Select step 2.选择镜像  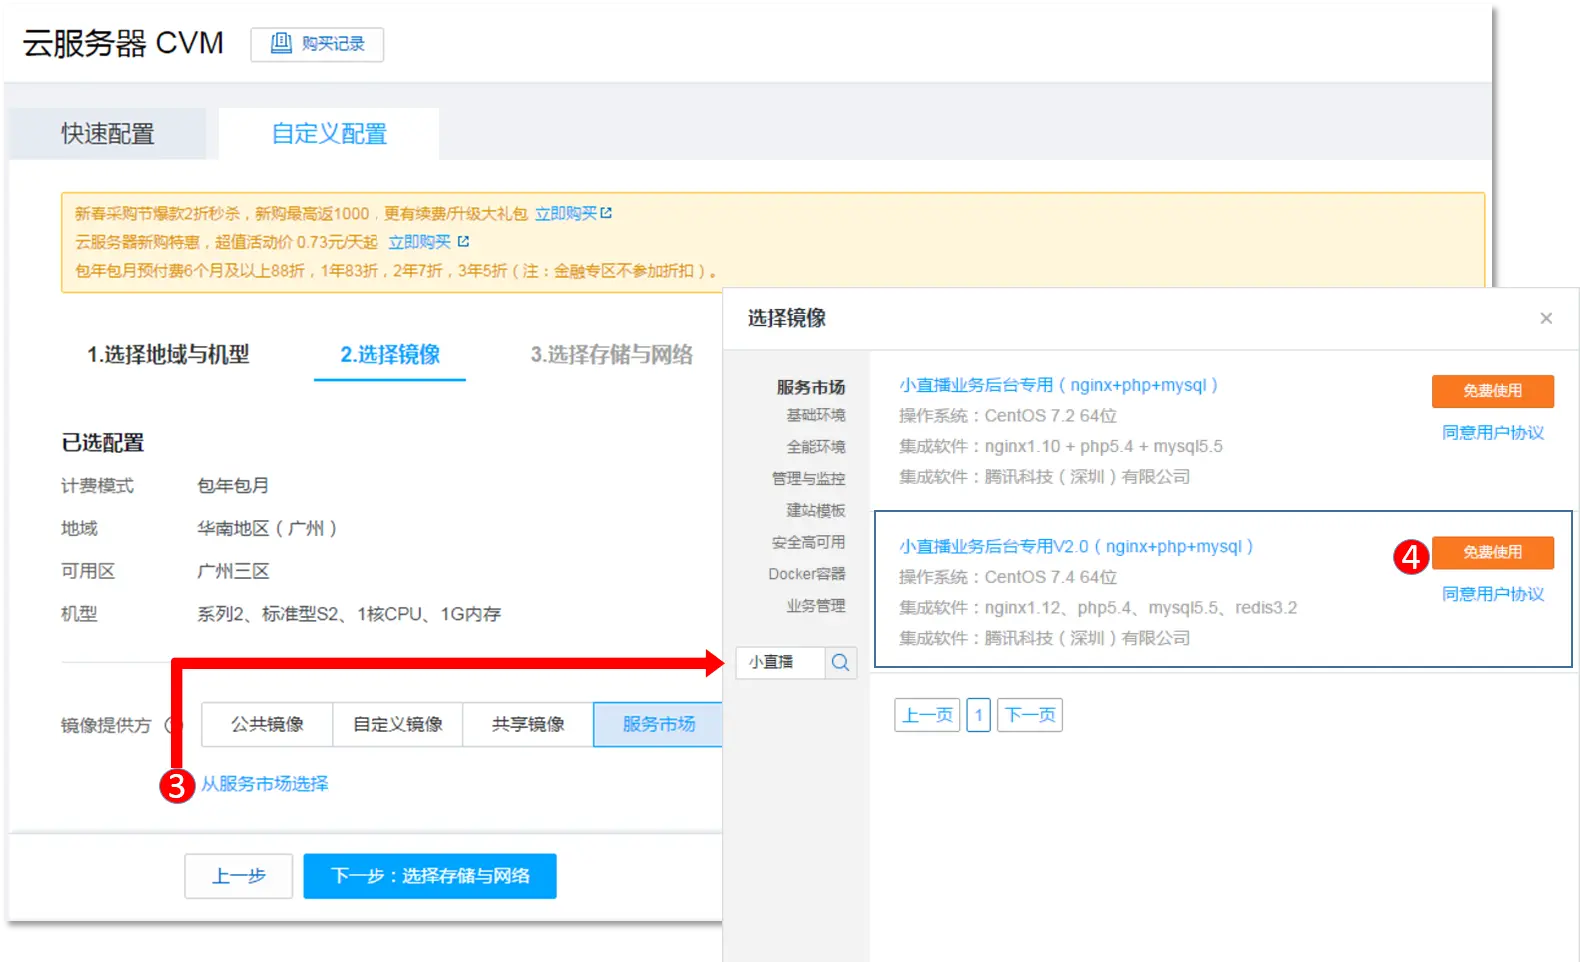pyautogui.click(x=390, y=354)
